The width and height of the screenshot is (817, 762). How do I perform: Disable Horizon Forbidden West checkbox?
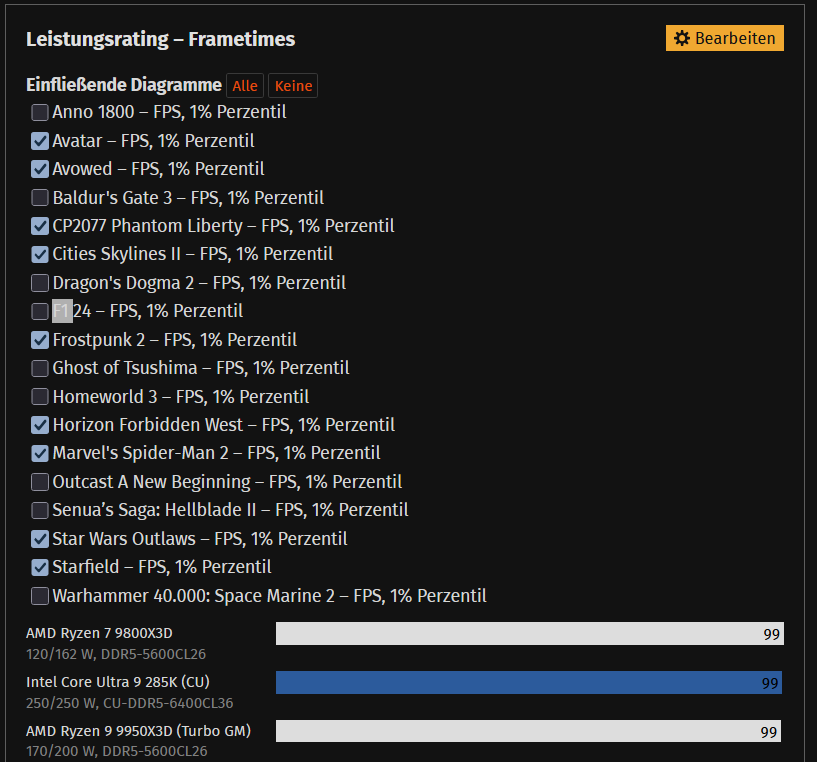coord(40,425)
